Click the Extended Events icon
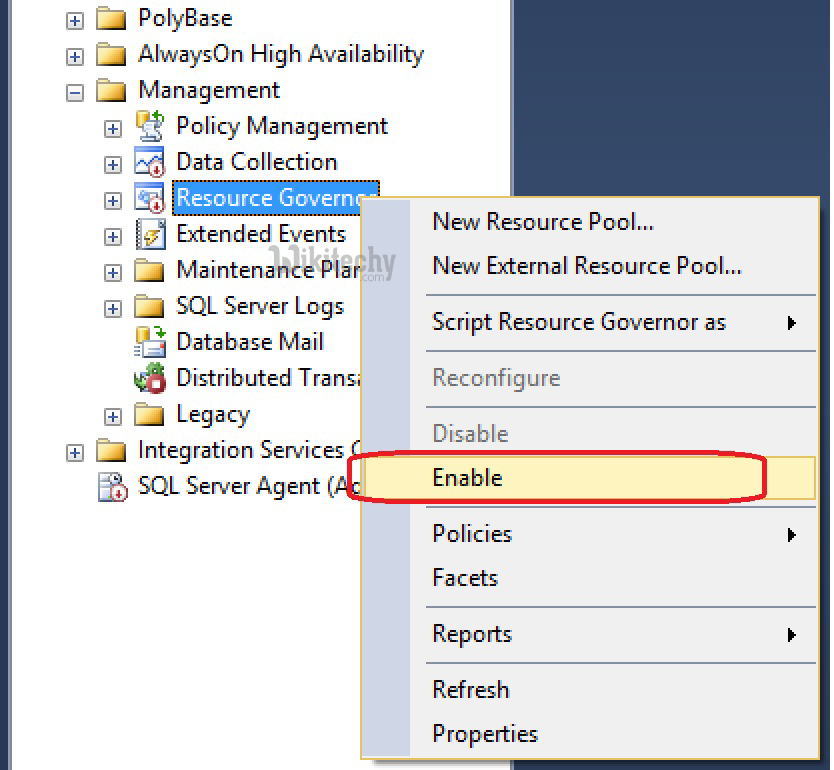 click(152, 233)
